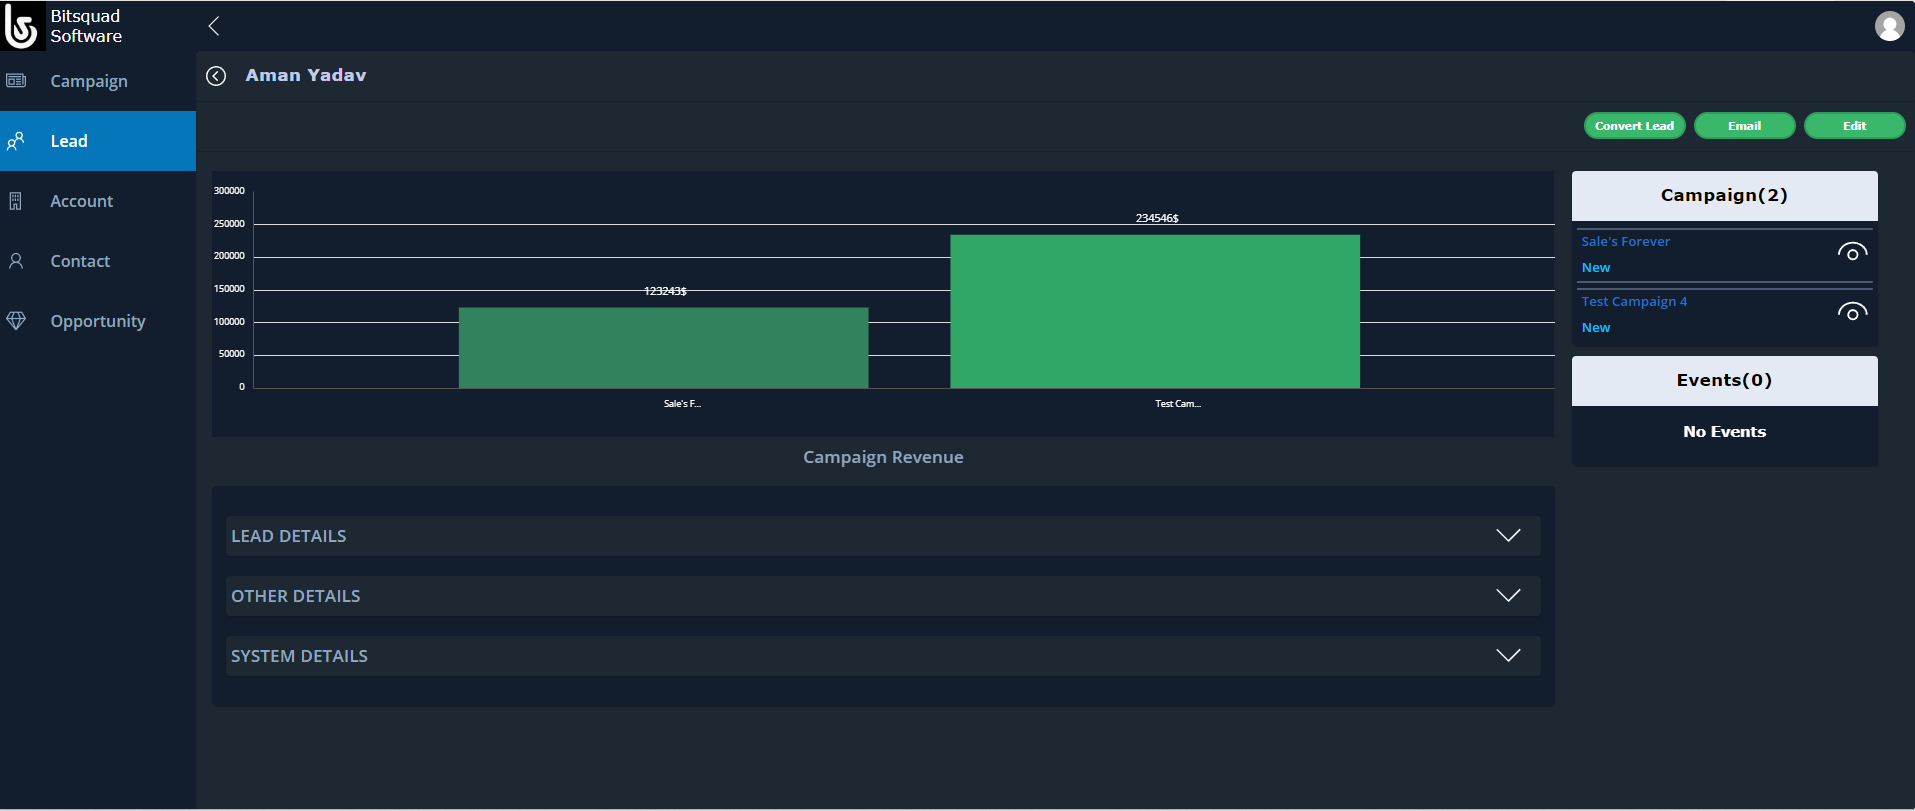Click the Contact person icon in sidebar

click(16, 261)
